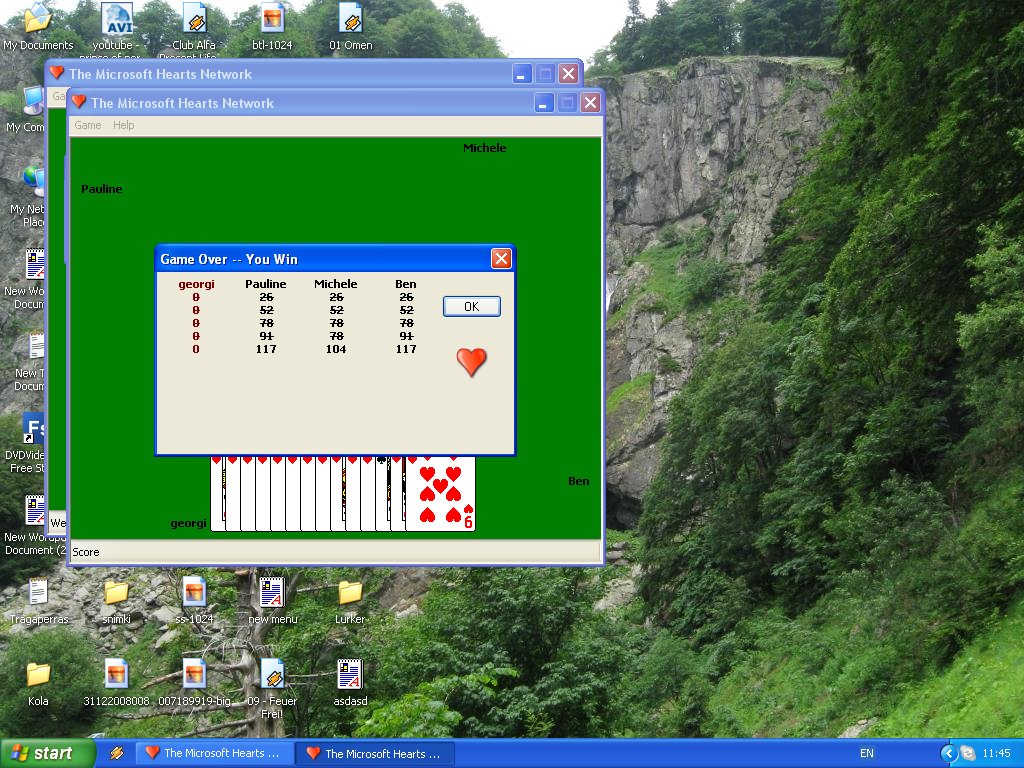Select the six of hearts card
The image size is (1024, 768).
coord(441,492)
